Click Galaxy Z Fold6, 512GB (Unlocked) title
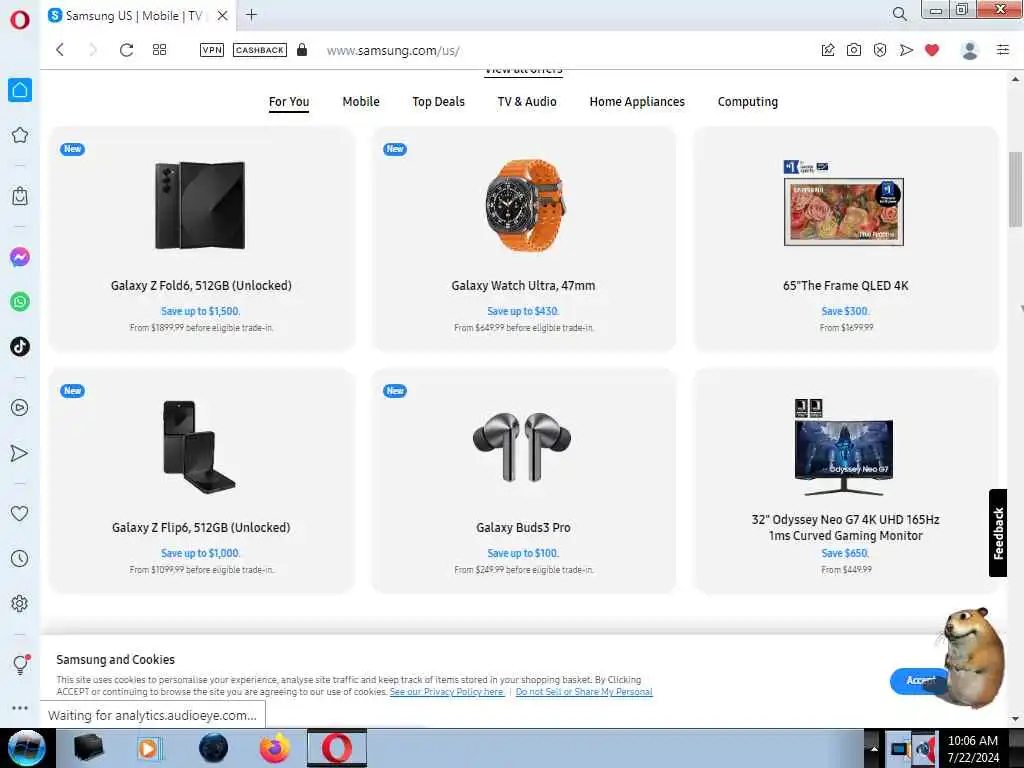This screenshot has width=1024, height=768. [x=201, y=285]
